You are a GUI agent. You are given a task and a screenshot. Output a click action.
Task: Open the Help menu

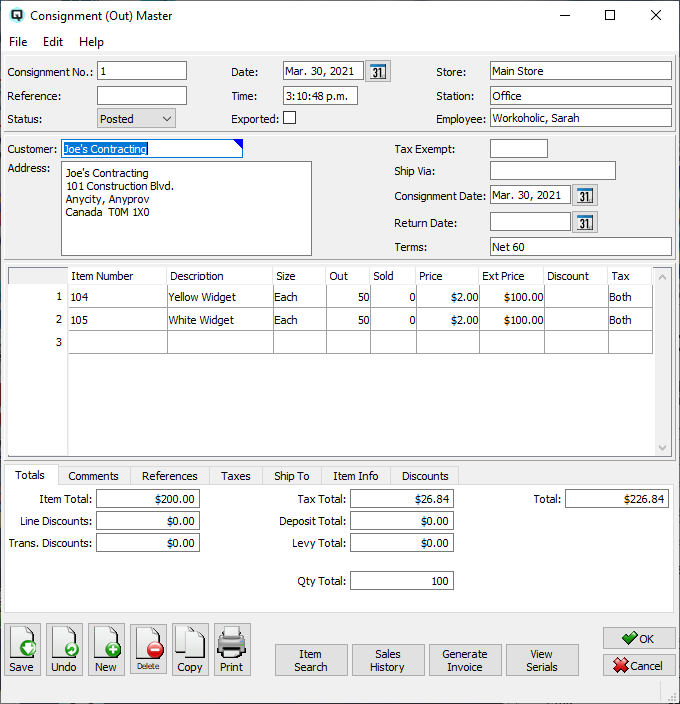91,42
